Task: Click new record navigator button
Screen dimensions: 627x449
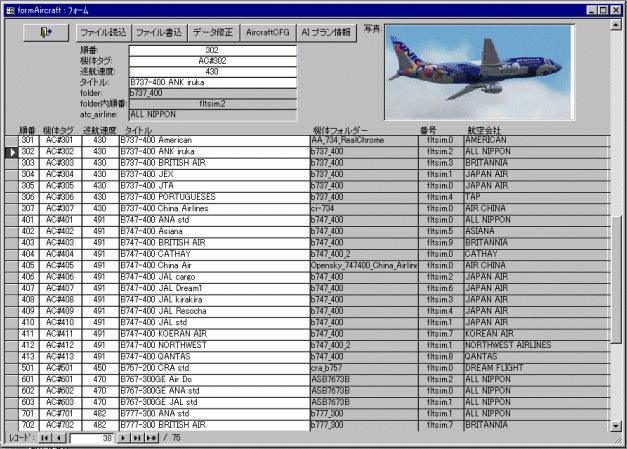Action: click(153, 438)
